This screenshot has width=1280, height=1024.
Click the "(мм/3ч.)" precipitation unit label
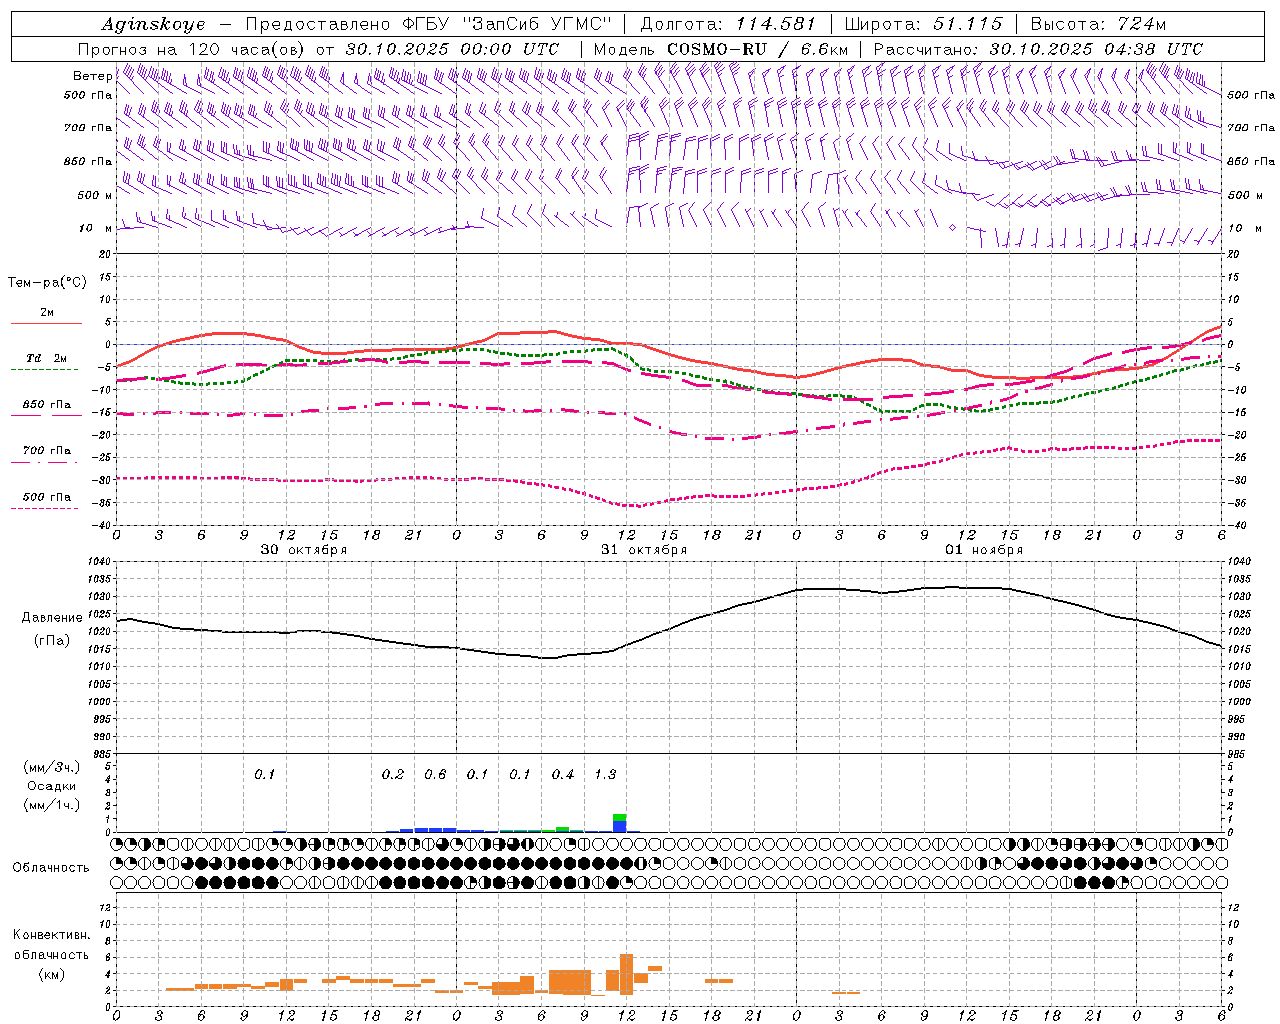point(52,767)
